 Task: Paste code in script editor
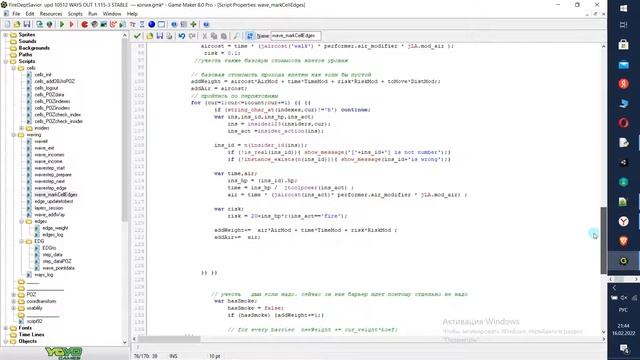click(223, 36)
